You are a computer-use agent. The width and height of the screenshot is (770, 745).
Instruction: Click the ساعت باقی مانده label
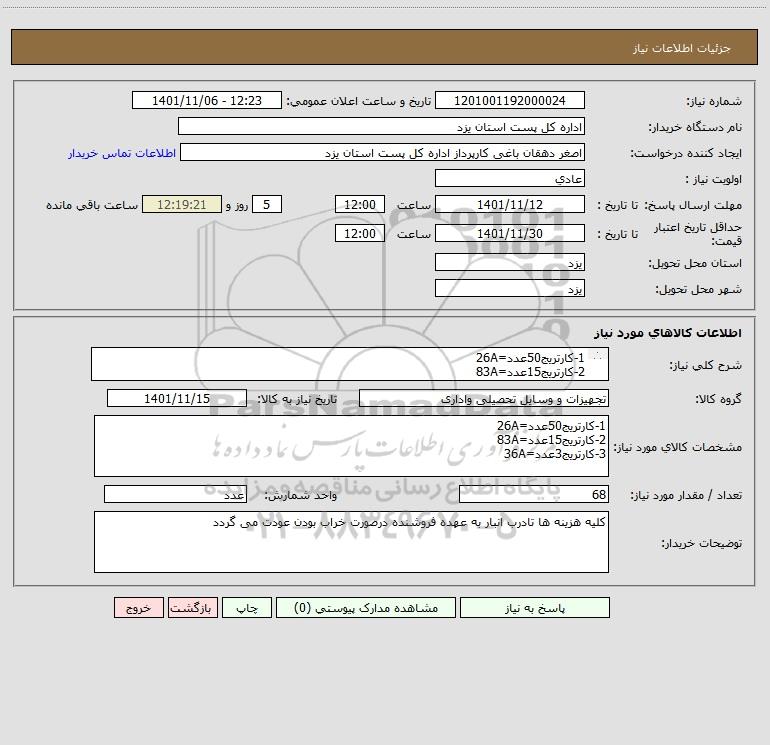tap(92, 205)
